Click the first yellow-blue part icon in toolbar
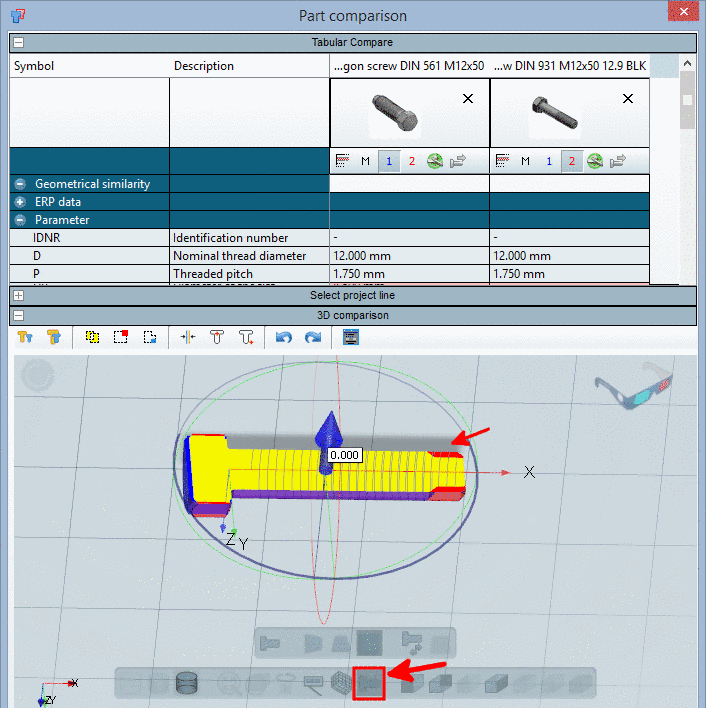Viewport: 706px width, 708px height. 26,338
